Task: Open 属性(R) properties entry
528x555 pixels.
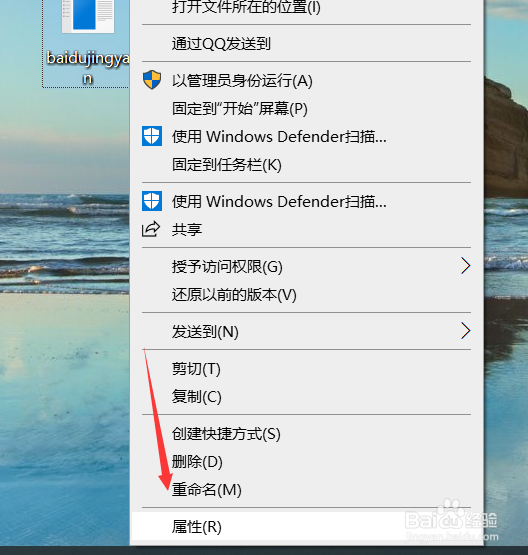Action: point(306,526)
